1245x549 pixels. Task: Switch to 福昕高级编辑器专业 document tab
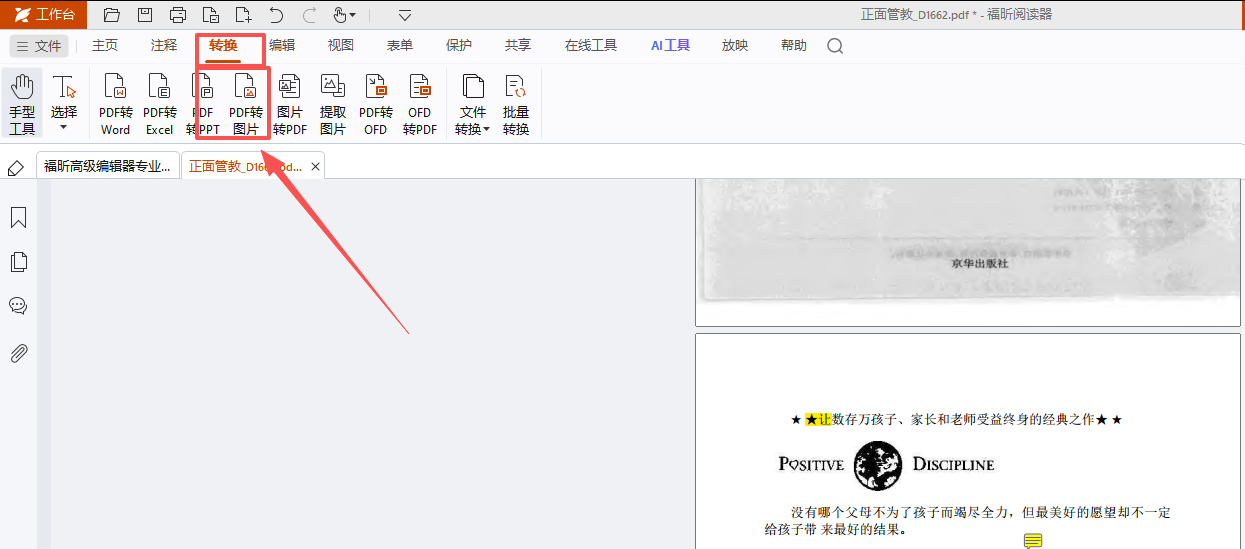(x=108, y=167)
